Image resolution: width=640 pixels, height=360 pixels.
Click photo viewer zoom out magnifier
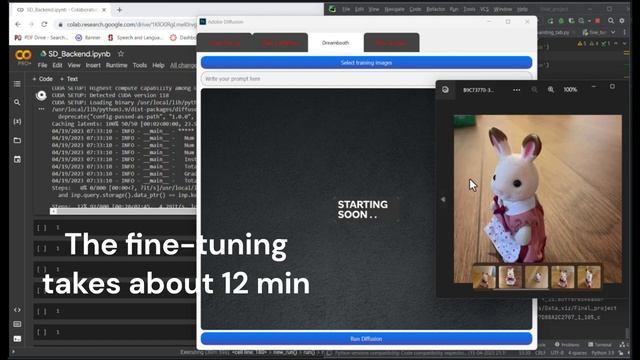[x=534, y=89]
